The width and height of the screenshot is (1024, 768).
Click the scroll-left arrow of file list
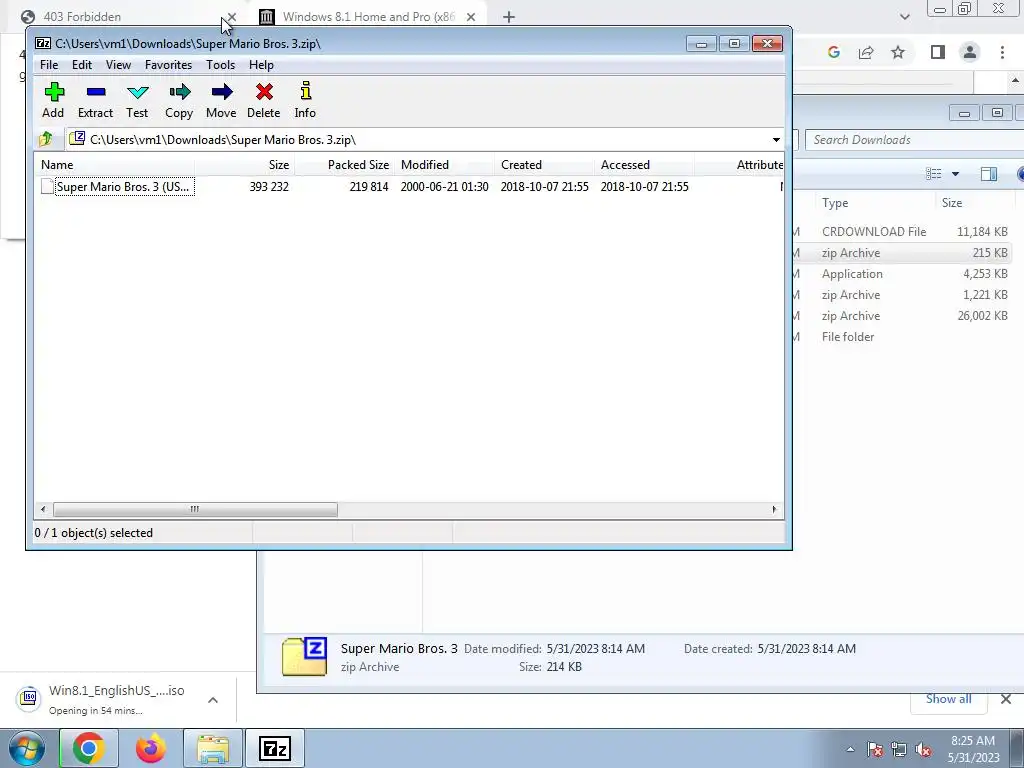click(43, 509)
